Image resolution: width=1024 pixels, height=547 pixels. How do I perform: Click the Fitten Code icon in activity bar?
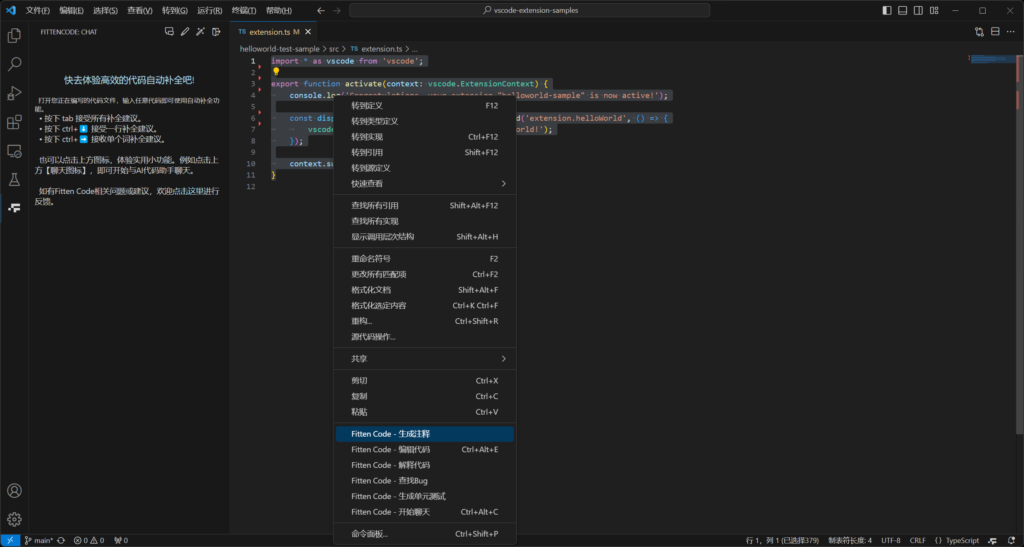click(x=14, y=208)
